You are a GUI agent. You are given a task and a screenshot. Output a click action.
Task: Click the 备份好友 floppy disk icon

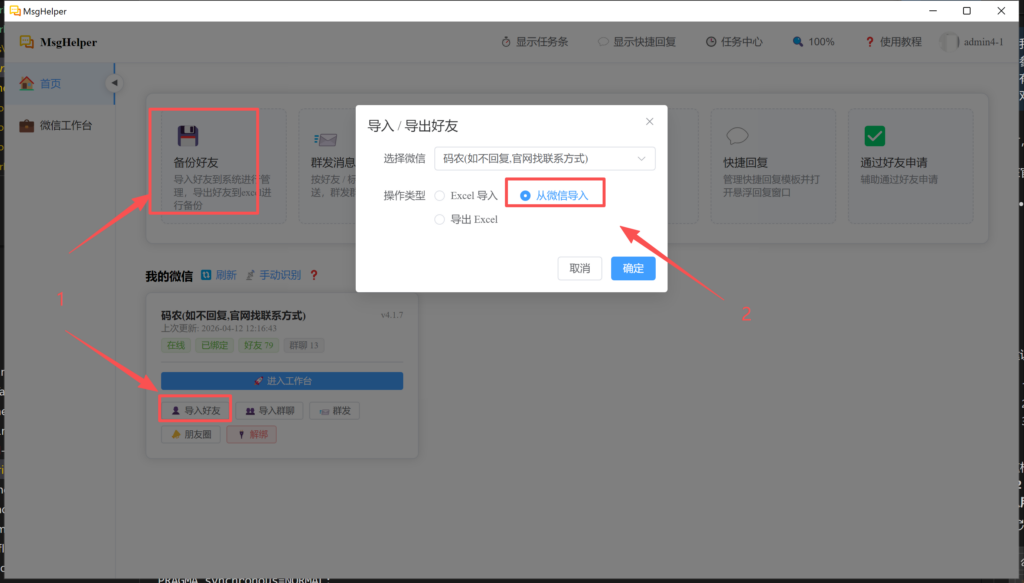(186, 137)
